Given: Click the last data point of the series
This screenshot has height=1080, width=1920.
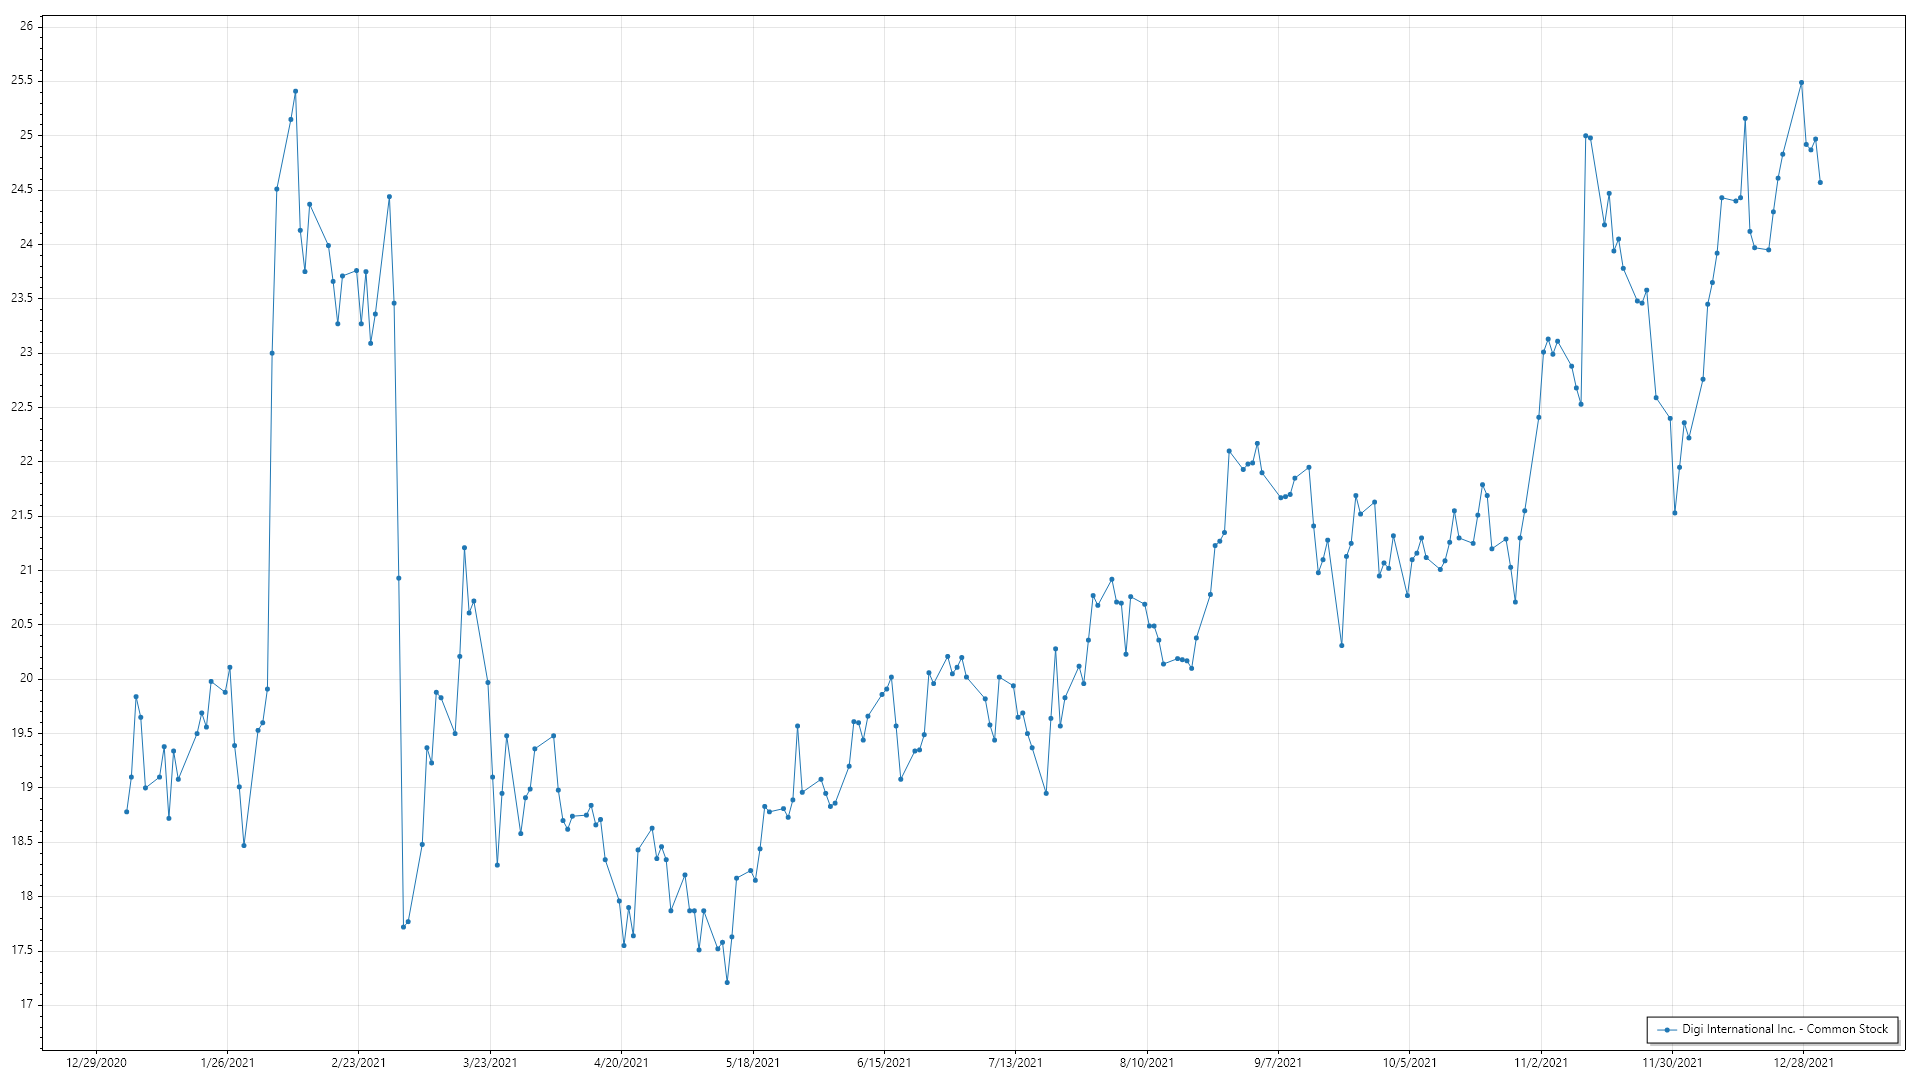Looking at the screenshot, I should coord(1820,182).
